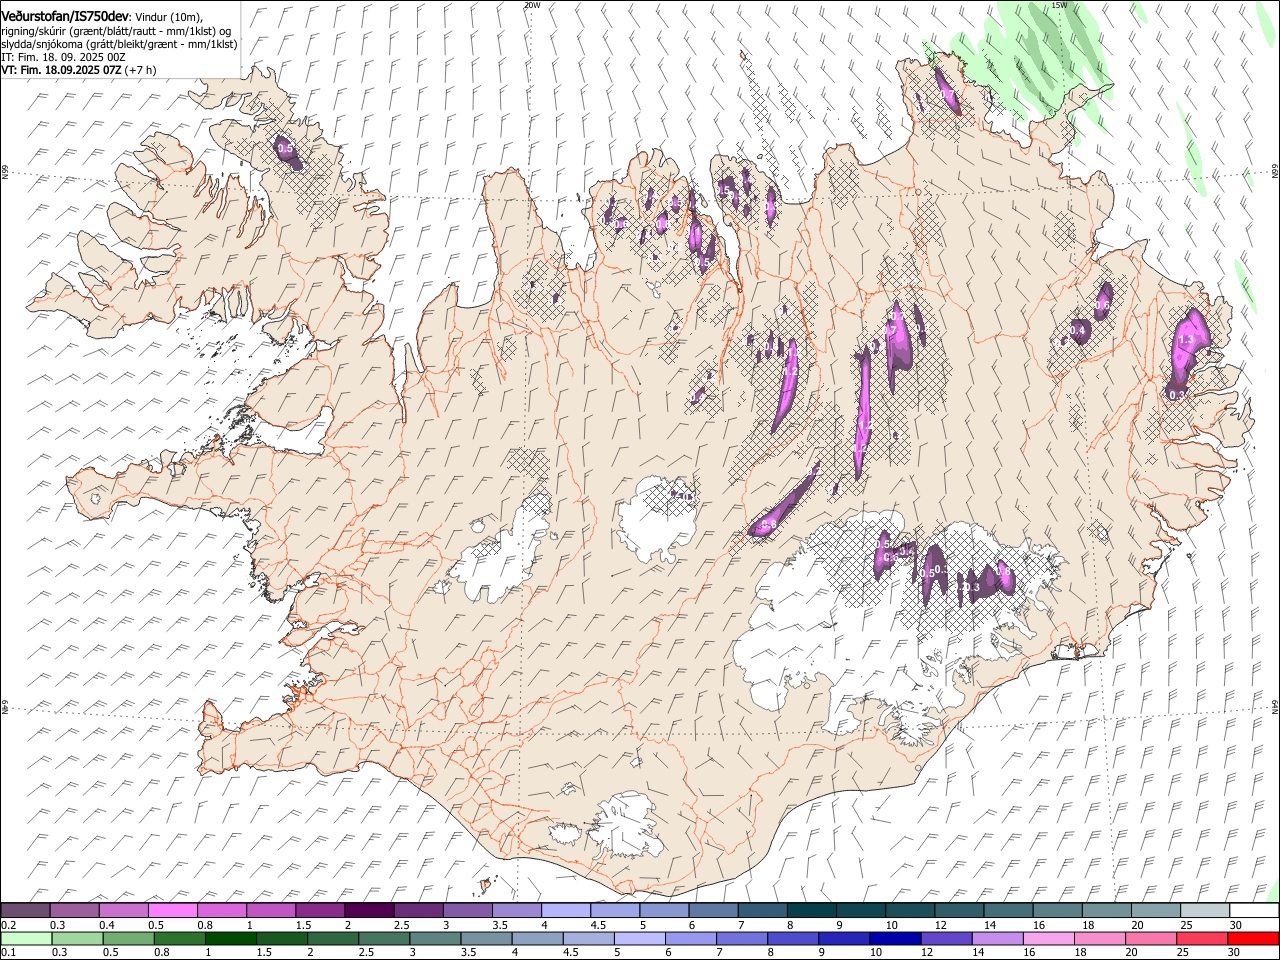Click the medium green 0.5 swatch in lower legend
Viewport: 1280px width, 960px height.
pyautogui.click(x=129, y=939)
